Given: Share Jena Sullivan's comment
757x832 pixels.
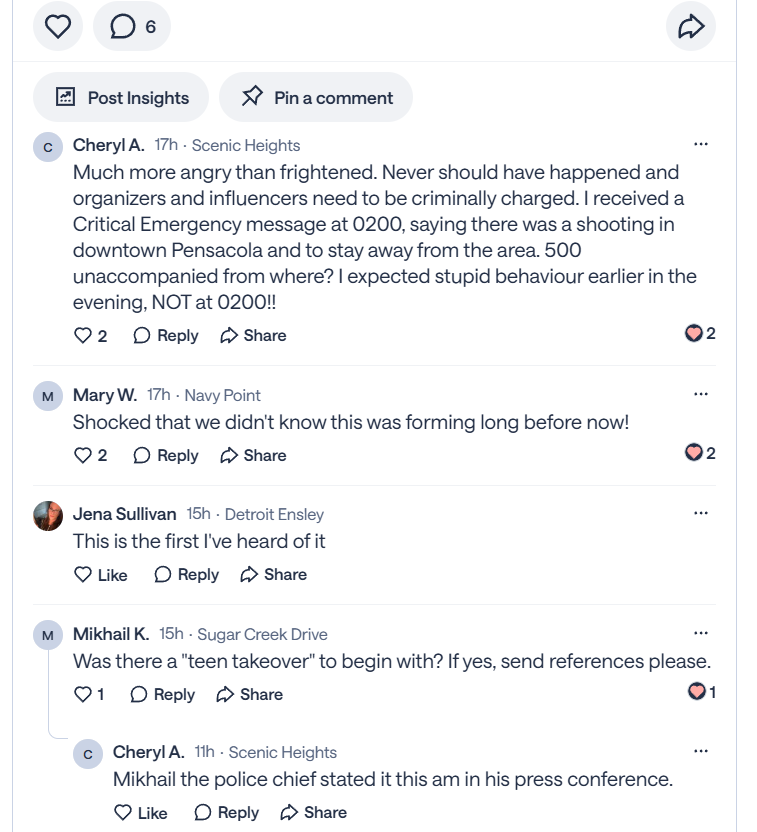Looking at the screenshot, I should tap(274, 575).
